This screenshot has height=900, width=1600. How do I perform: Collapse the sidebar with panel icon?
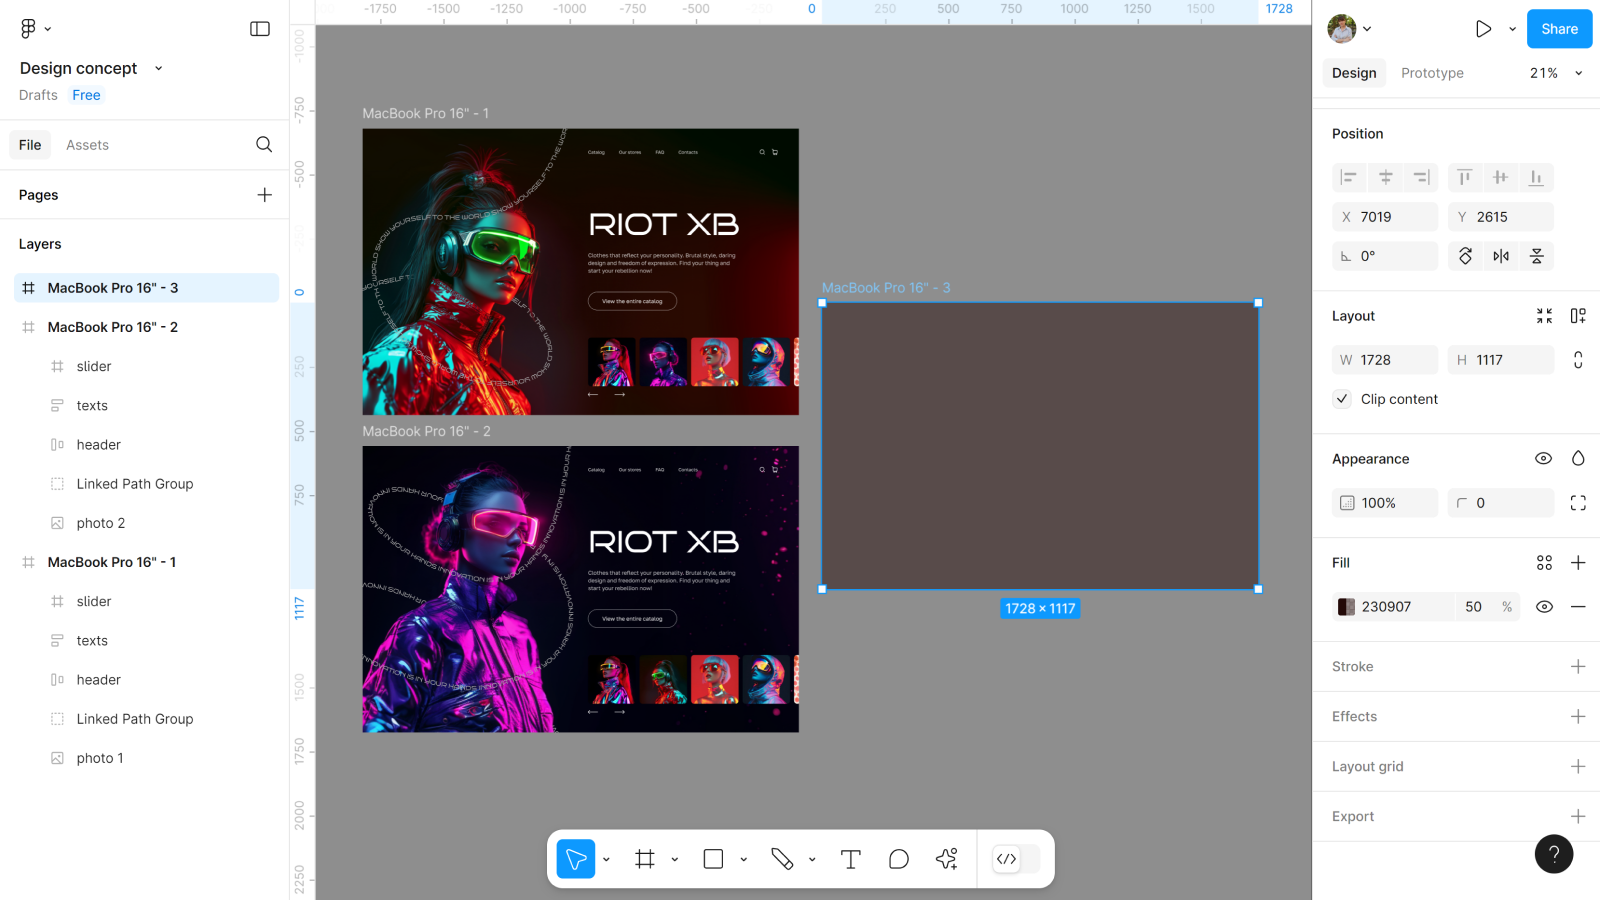[260, 29]
